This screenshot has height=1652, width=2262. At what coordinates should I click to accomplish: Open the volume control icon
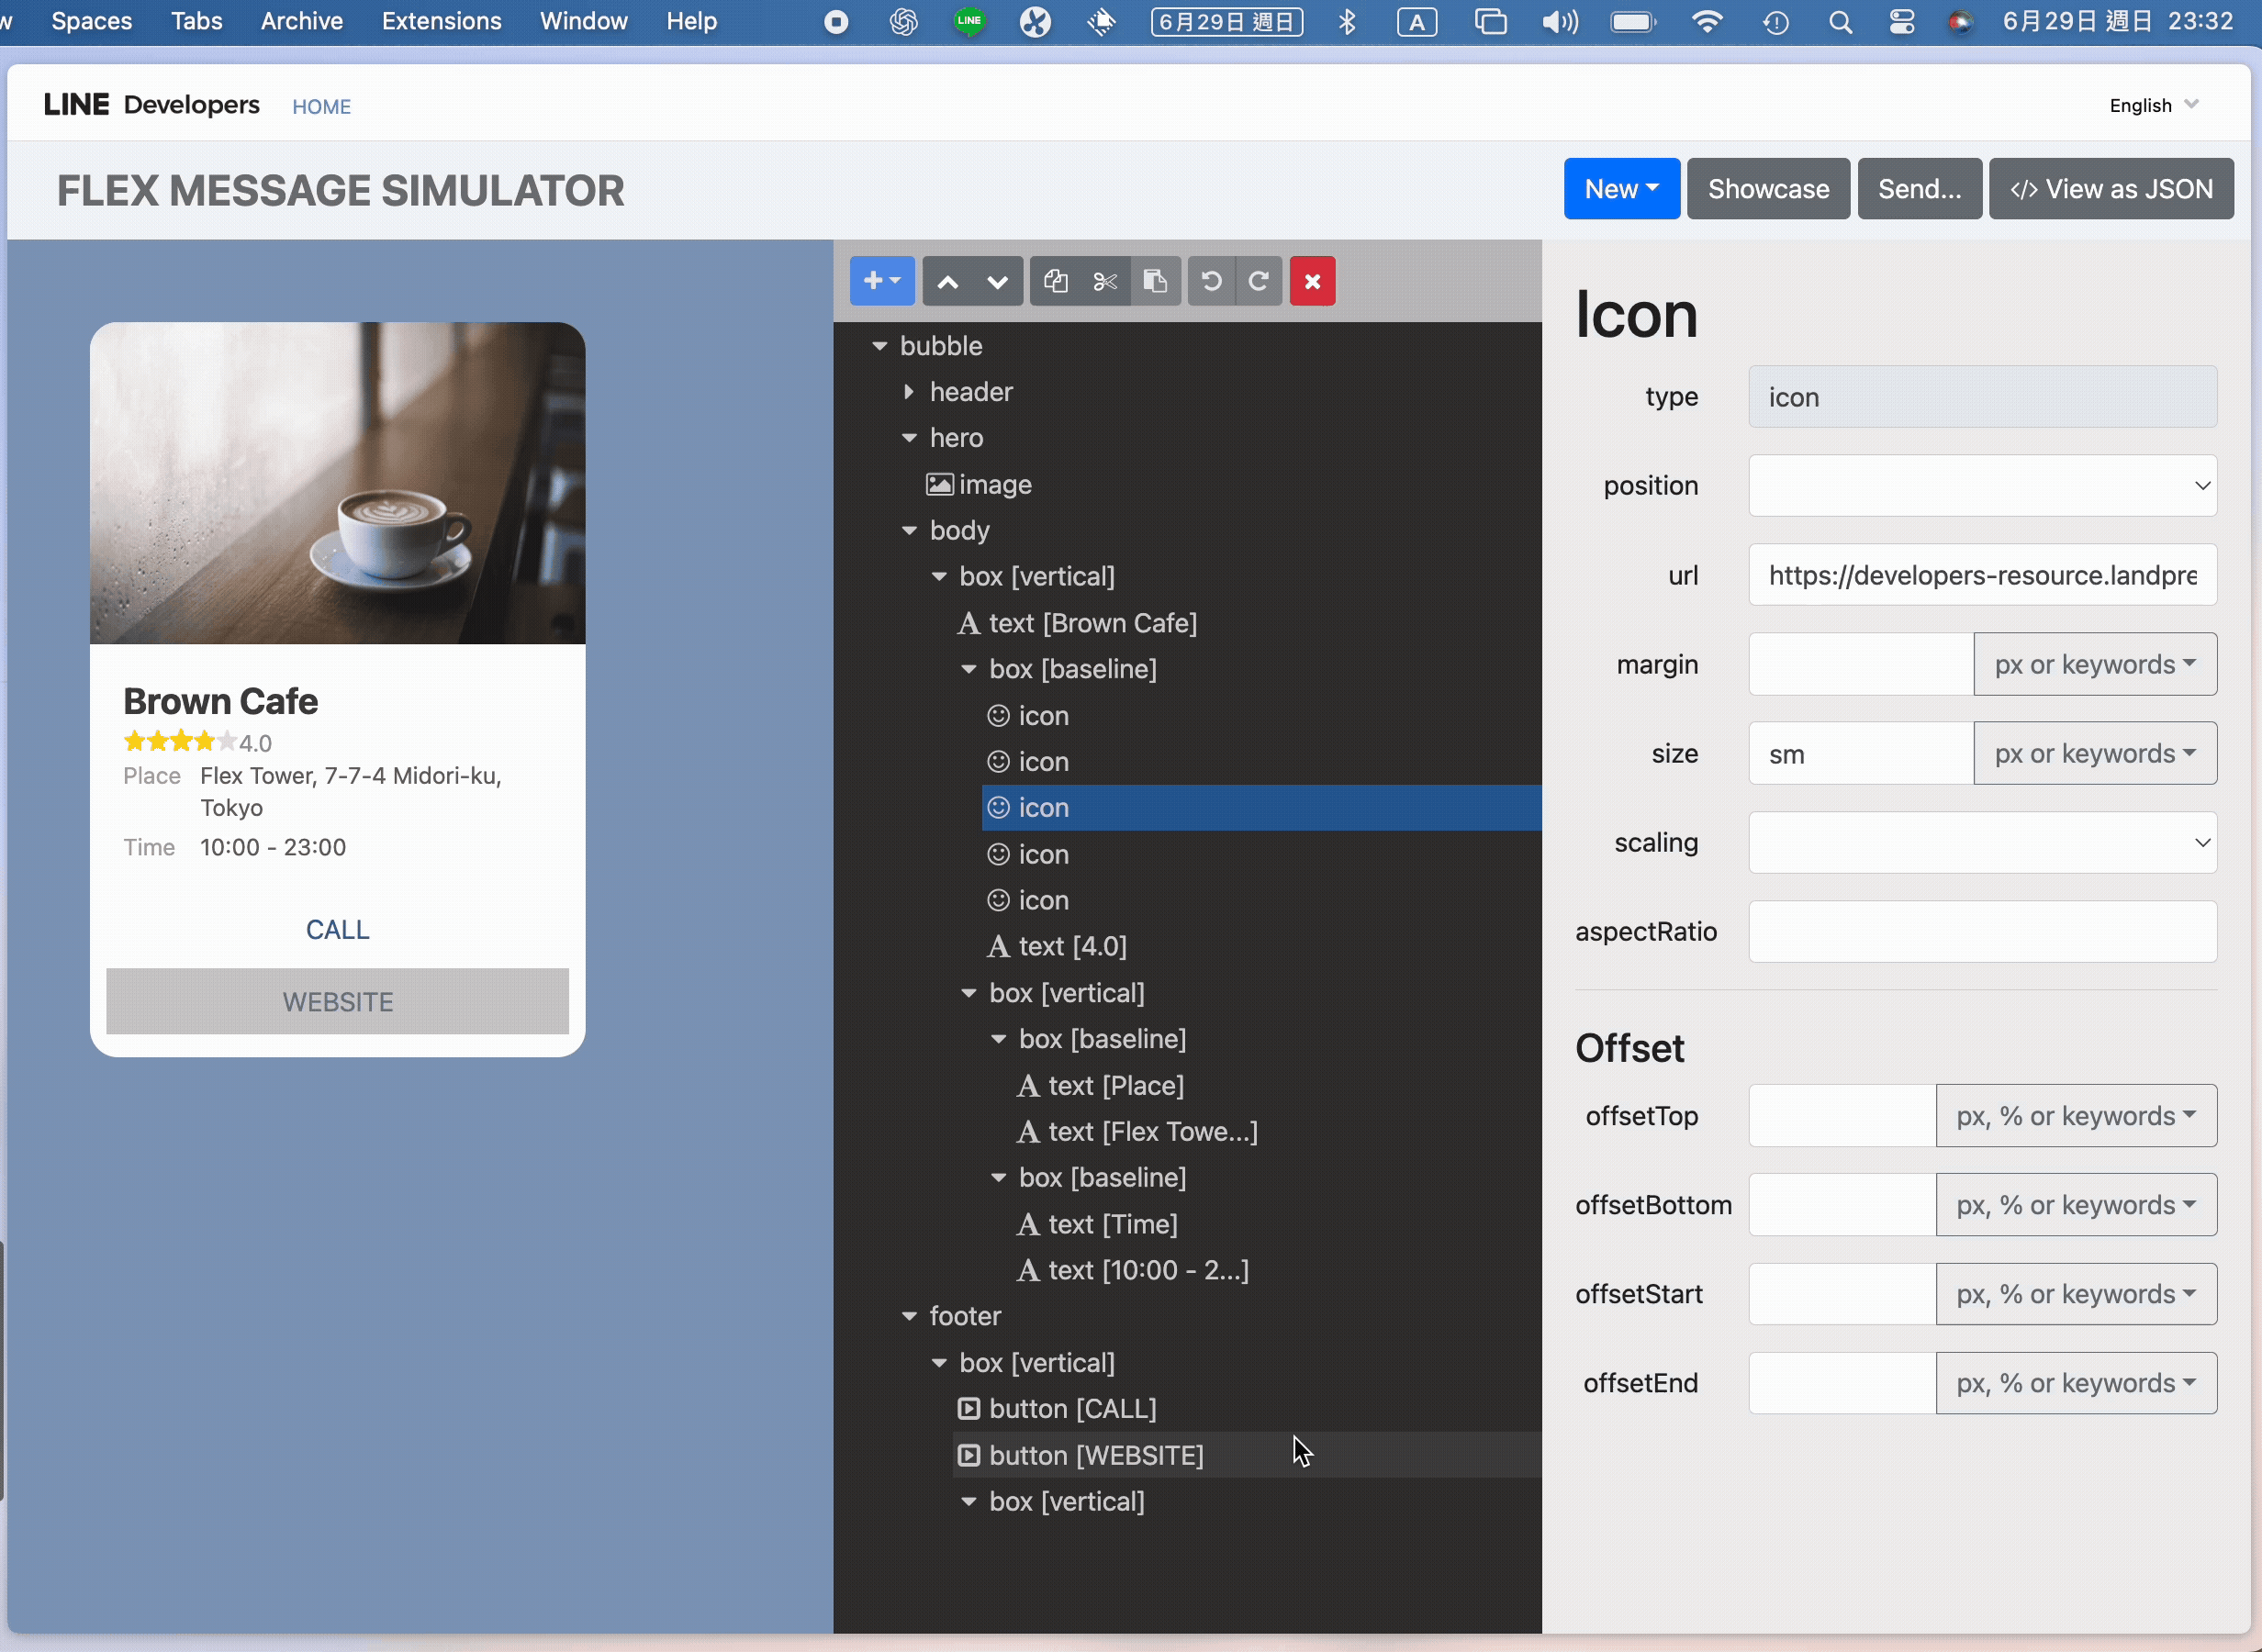(1558, 22)
